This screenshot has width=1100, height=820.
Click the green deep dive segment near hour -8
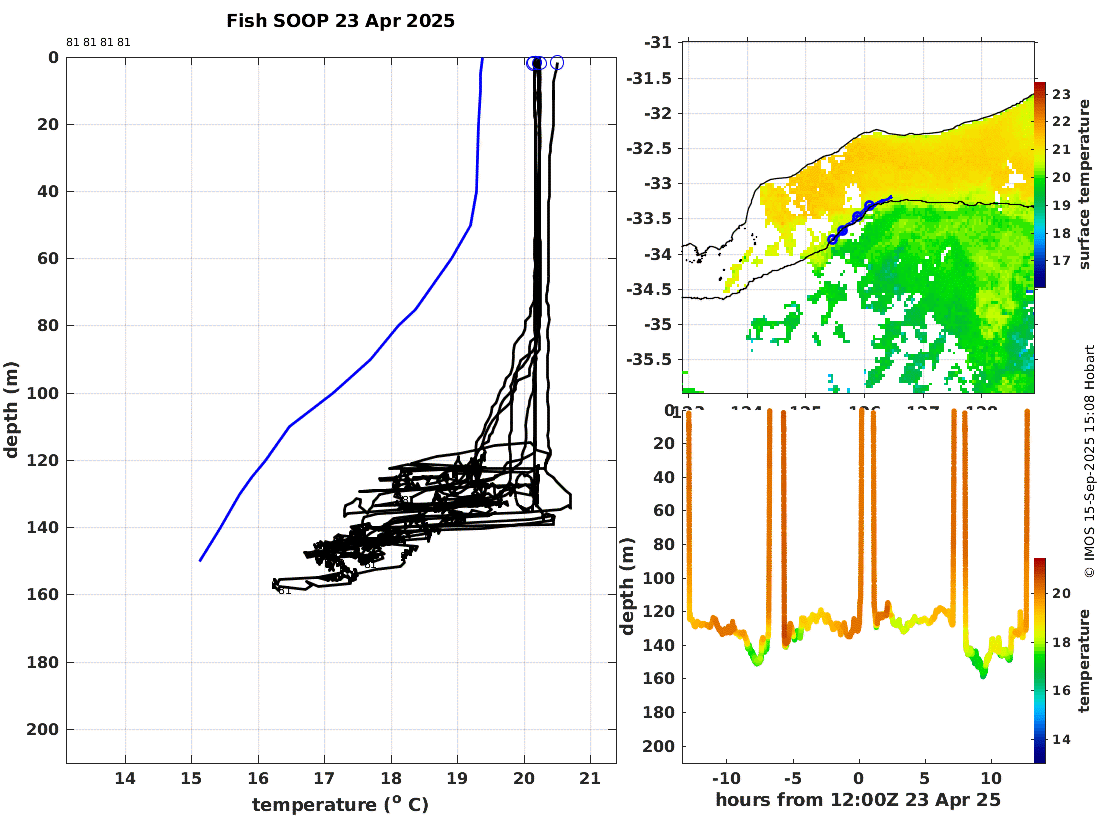(756, 657)
